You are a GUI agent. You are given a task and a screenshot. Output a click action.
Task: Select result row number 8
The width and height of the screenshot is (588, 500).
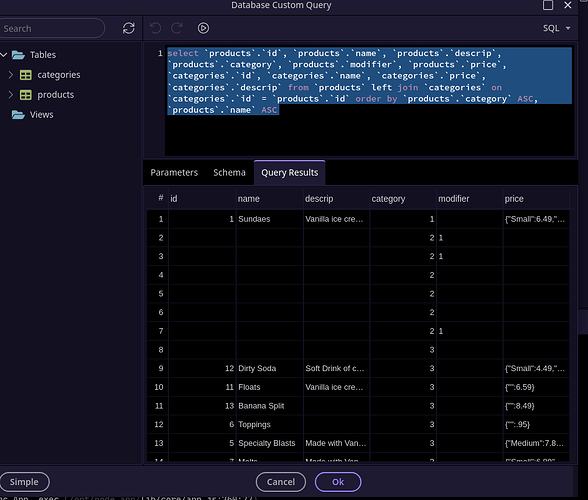(158, 350)
